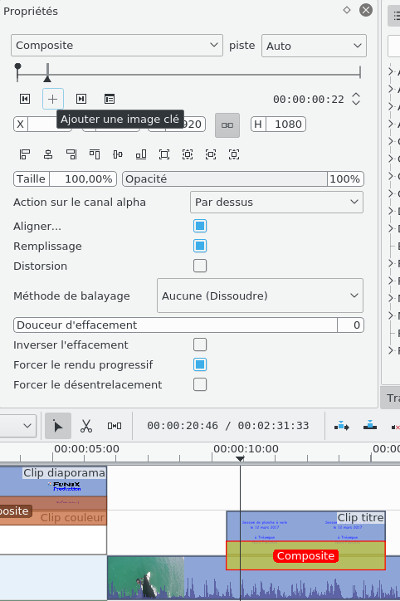Activate the arrow selection tool
Screen dimensions: 400x601
58,425
